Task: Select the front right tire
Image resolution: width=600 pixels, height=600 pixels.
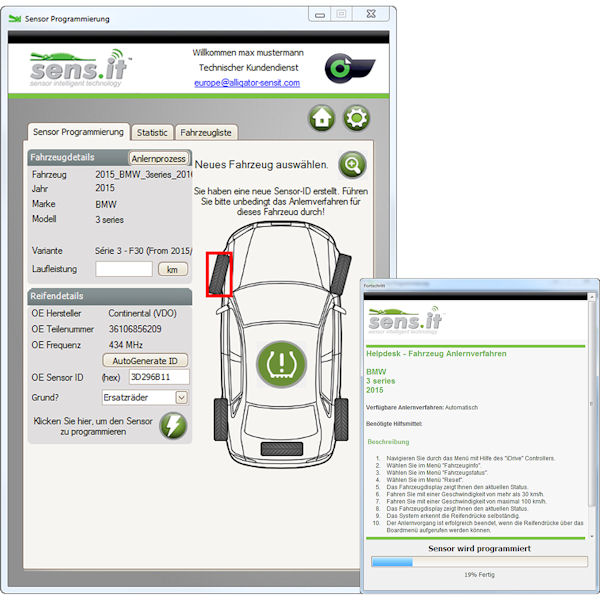Action: 341,274
